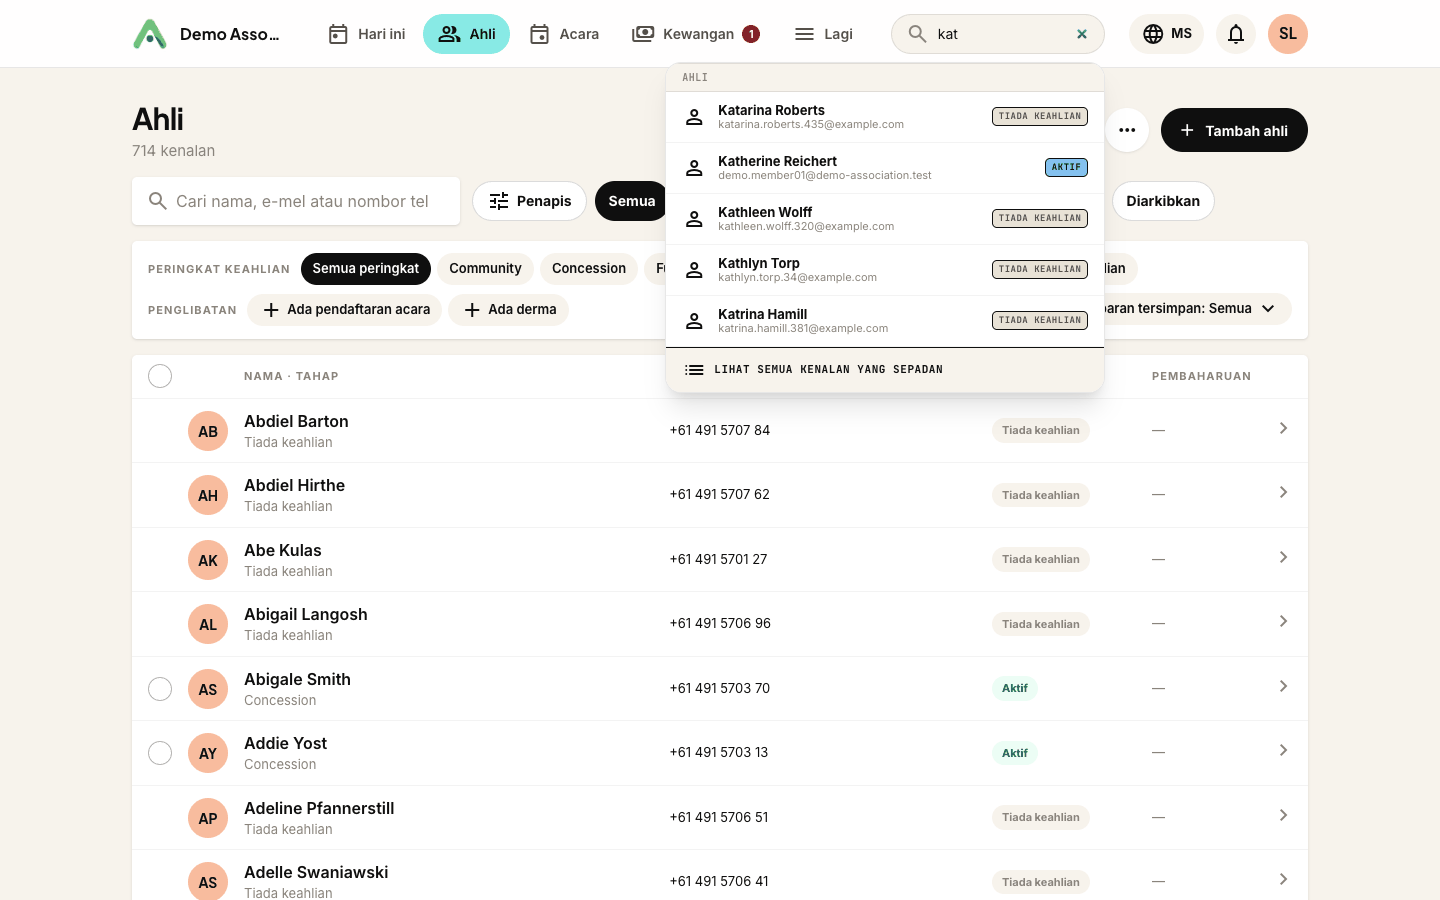Go to the Hari ini tab
This screenshot has width=1440, height=900.
pyautogui.click(x=367, y=34)
